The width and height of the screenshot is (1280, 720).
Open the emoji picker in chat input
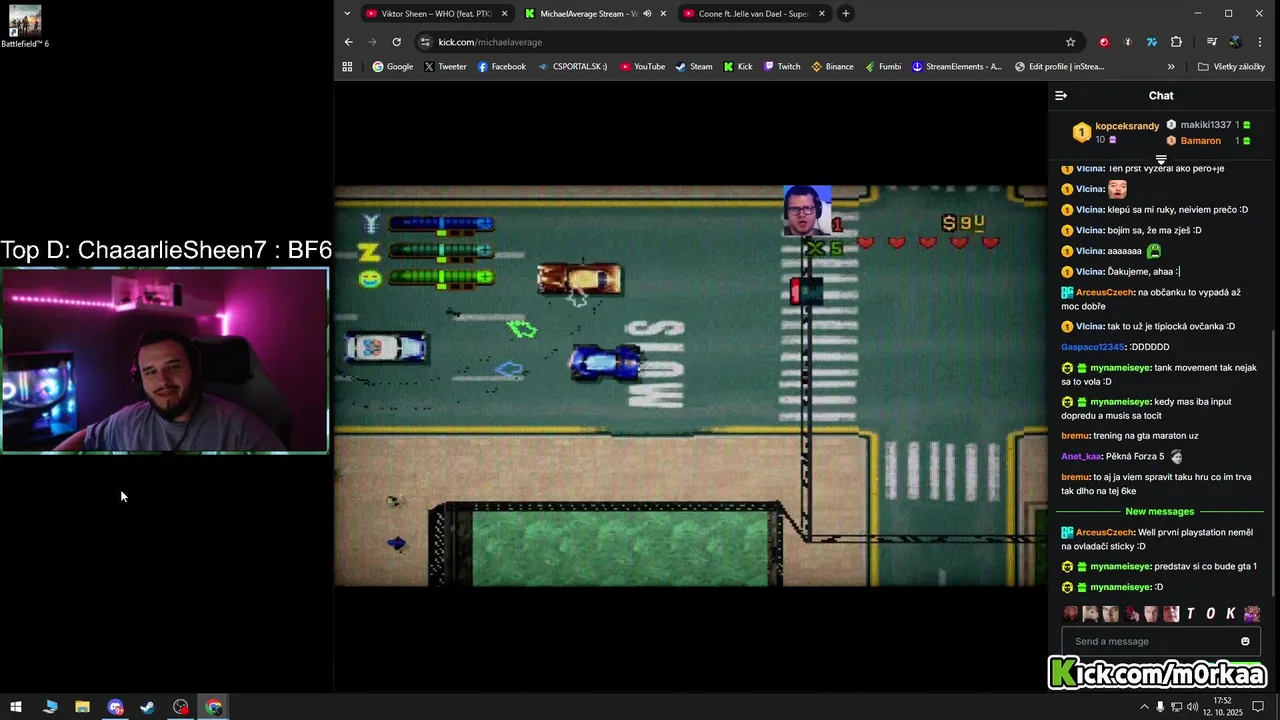[x=1245, y=641]
